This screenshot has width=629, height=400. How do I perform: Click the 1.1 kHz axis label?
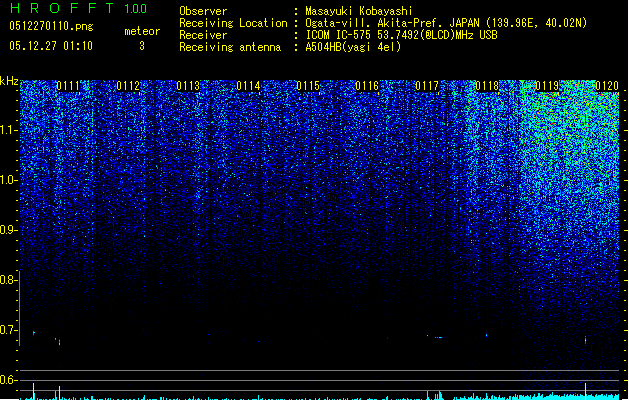coord(8,130)
